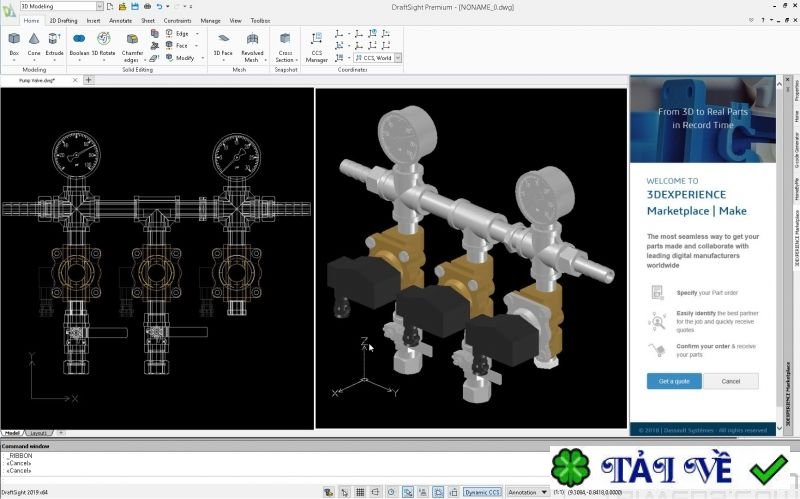Expand the Annotation scale dropdown in status bar
Screen dimensions: 800x499
[544, 492]
